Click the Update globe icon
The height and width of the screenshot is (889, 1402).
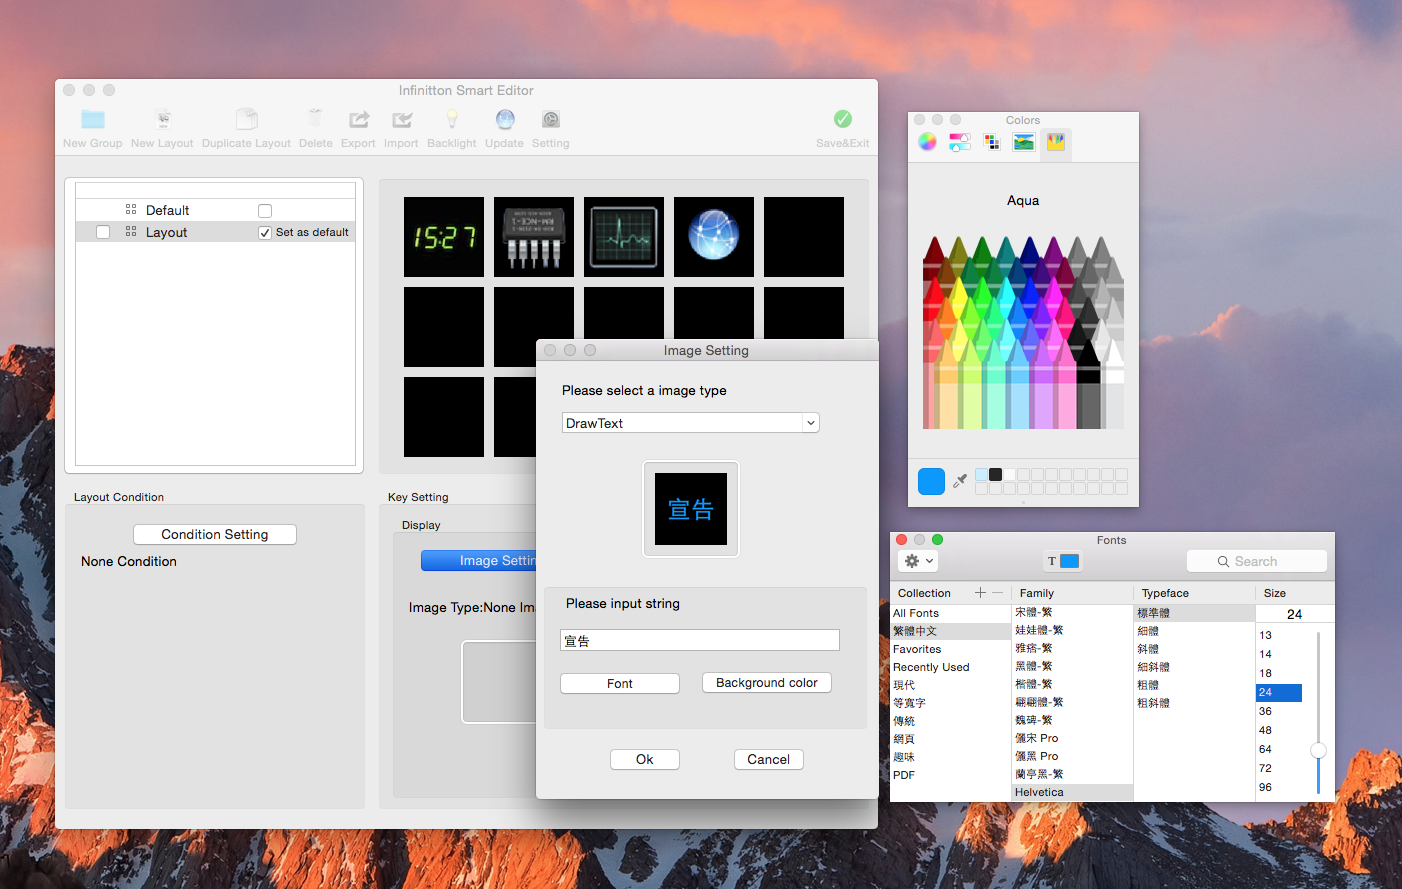click(x=505, y=120)
